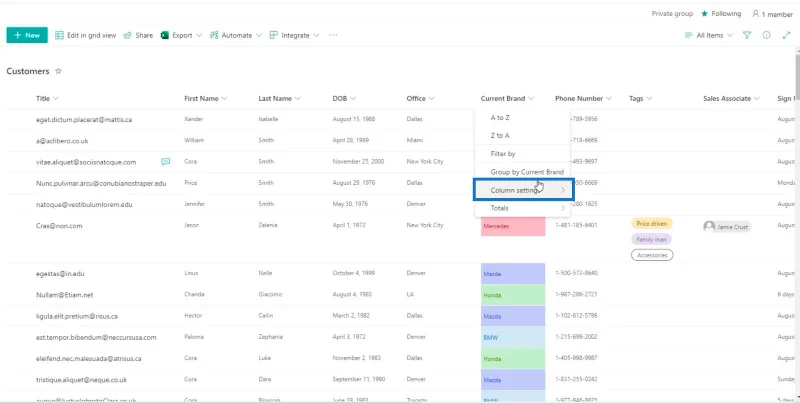Open the Cras@non.com item
The height and width of the screenshot is (403, 800).
[x=59, y=225]
